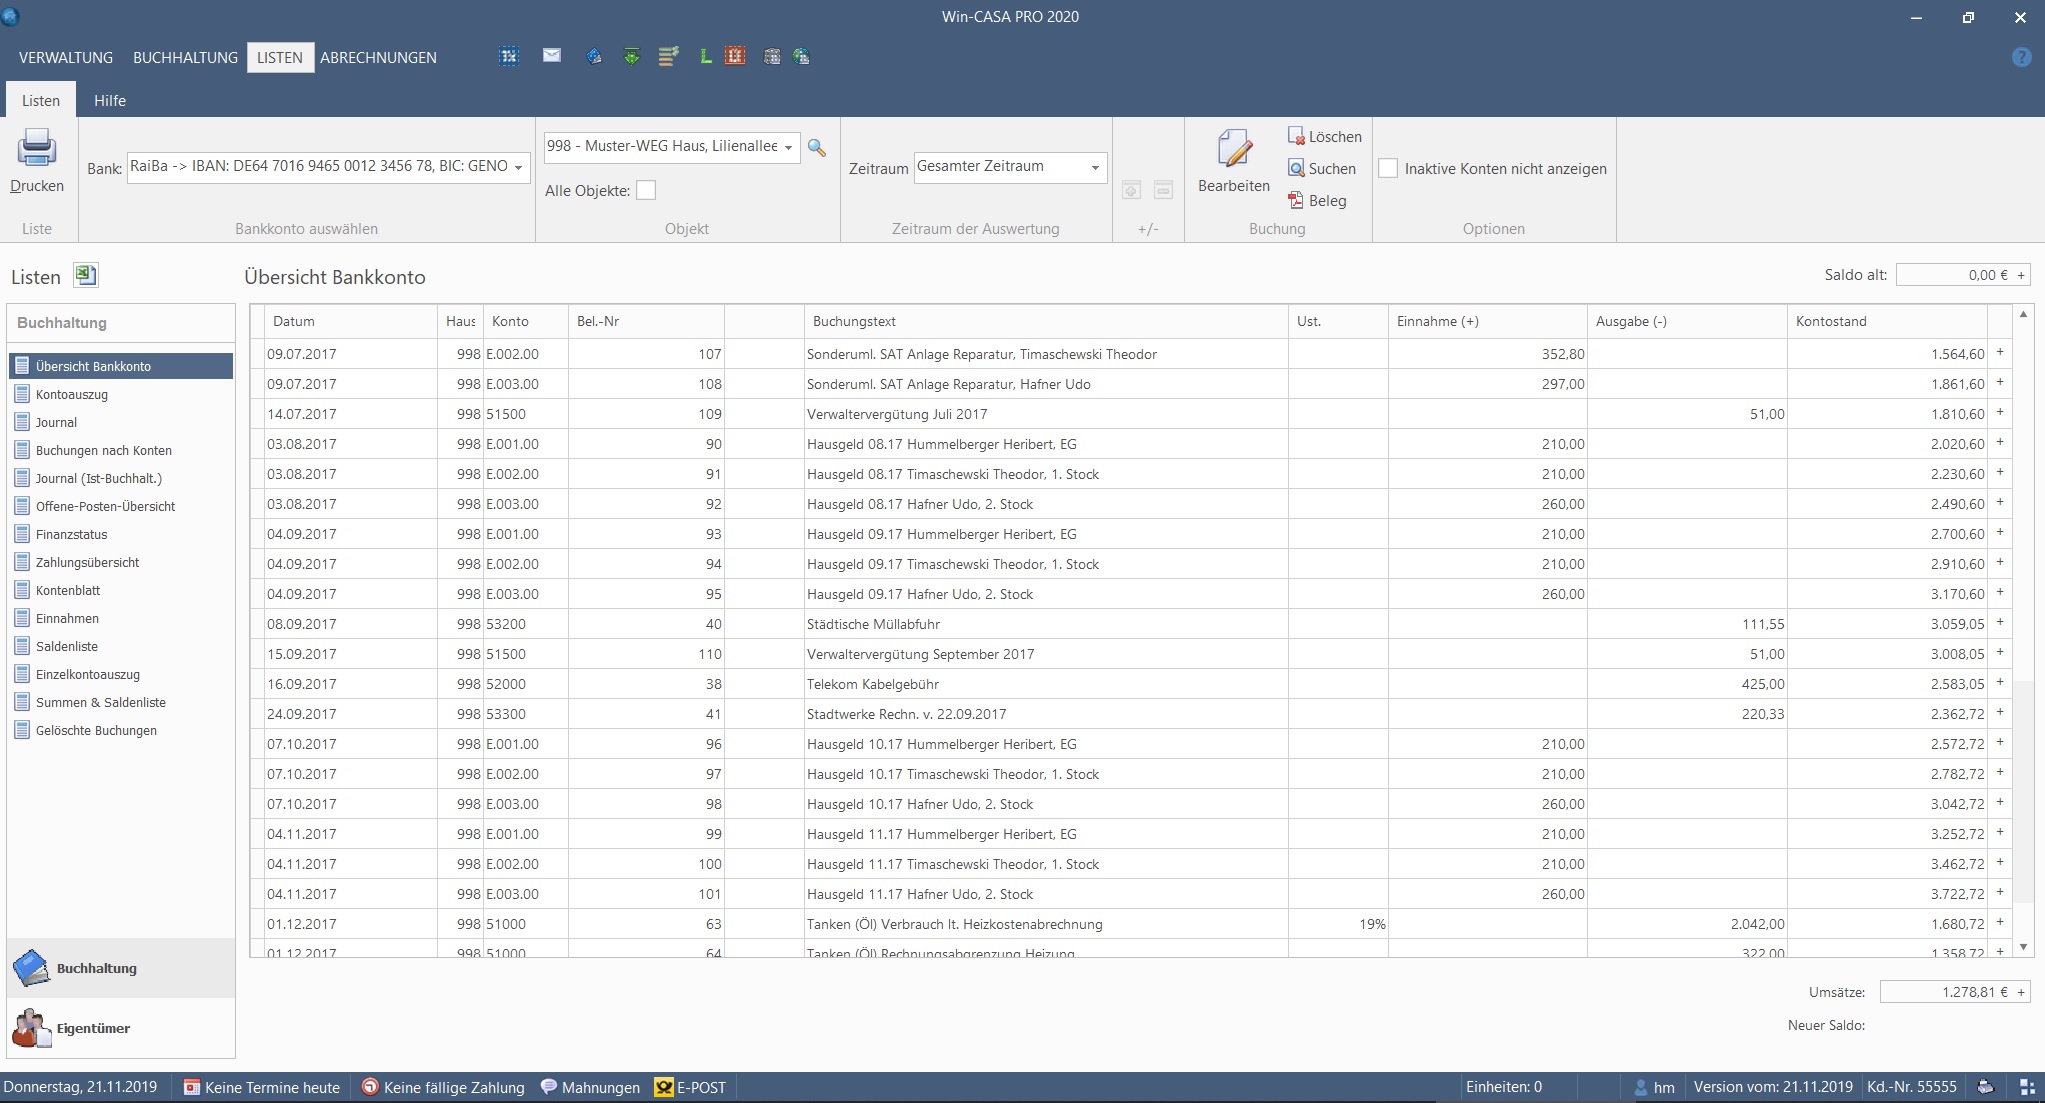The width and height of the screenshot is (2045, 1103).
Task: Enable Inaktive Konten nicht anzeigen checkbox
Action: (1388, 168)
